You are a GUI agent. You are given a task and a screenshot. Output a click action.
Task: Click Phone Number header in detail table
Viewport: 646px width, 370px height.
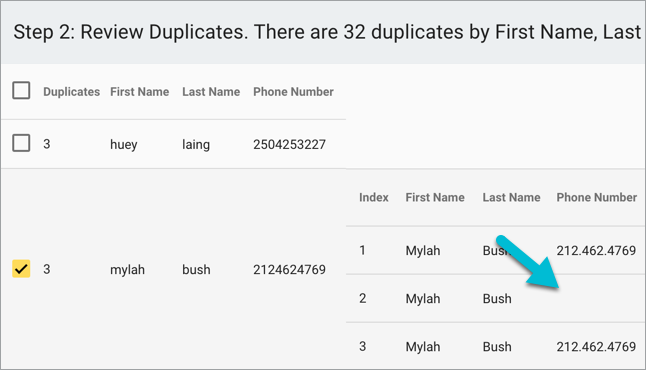click(x=597, y=197)
